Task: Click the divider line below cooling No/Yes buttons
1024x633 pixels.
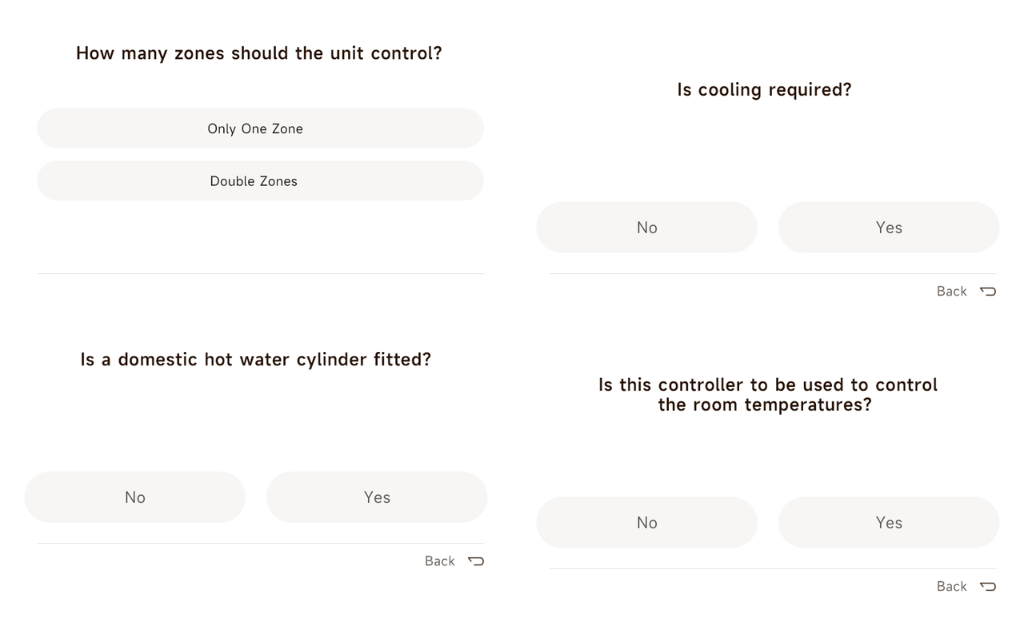Action: click(x=772, y=273)
